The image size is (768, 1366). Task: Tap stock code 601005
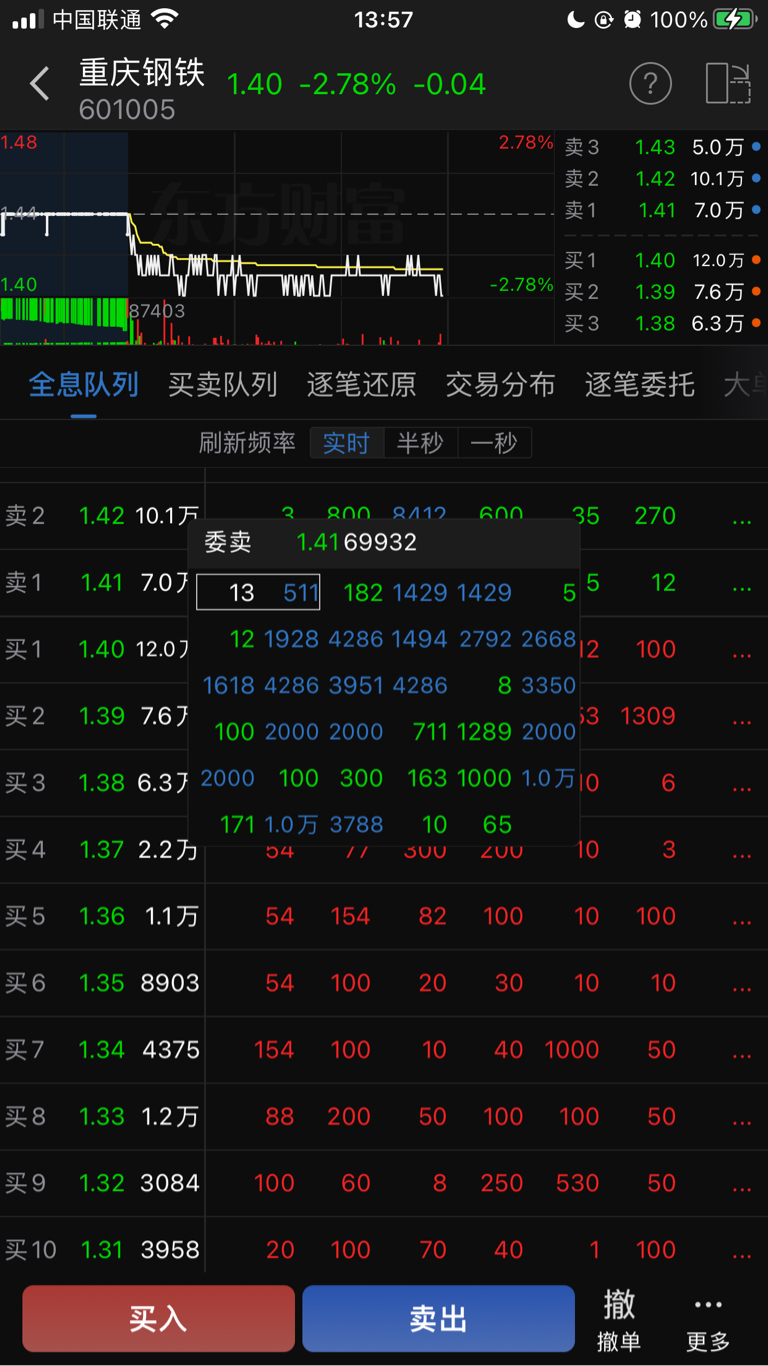[x=127, y=110]
